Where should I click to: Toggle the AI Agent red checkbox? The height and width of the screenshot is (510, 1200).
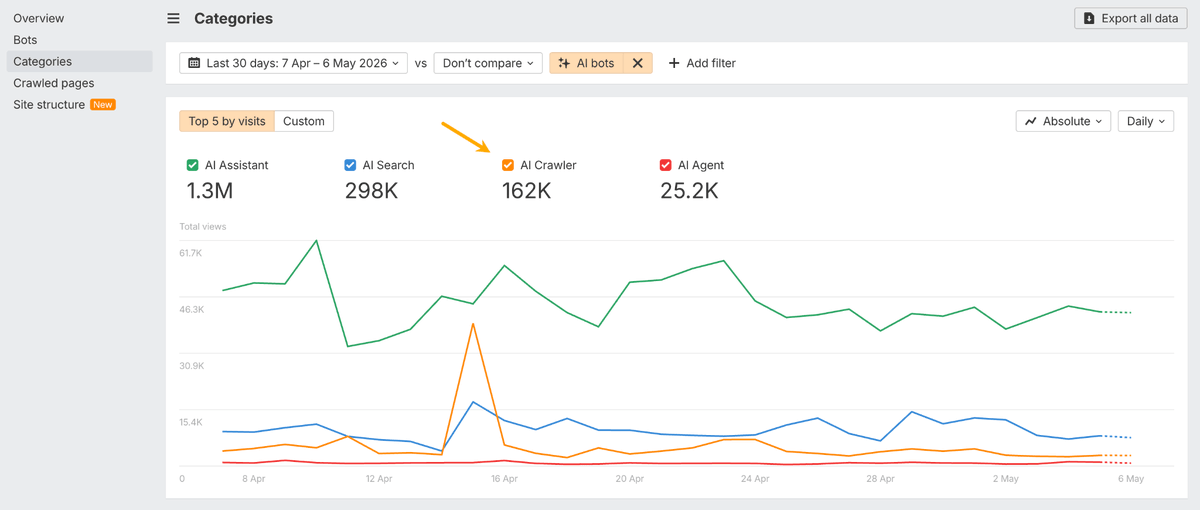coord(666,165)
